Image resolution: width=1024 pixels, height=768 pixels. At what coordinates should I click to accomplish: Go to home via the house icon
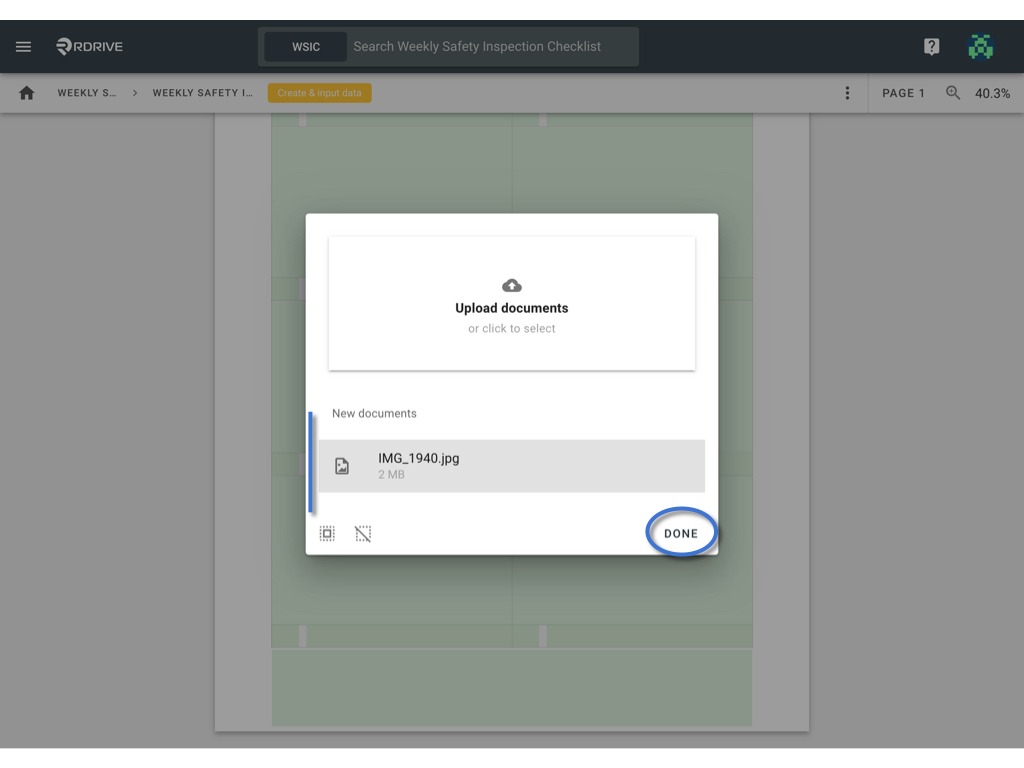(27, 93)
